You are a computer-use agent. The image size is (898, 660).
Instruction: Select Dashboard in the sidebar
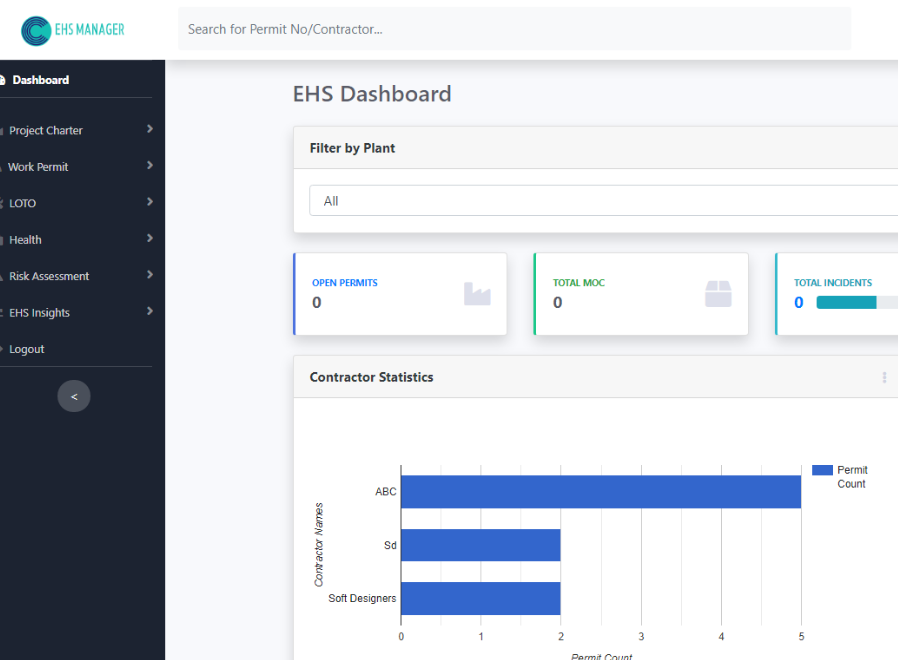42,79
